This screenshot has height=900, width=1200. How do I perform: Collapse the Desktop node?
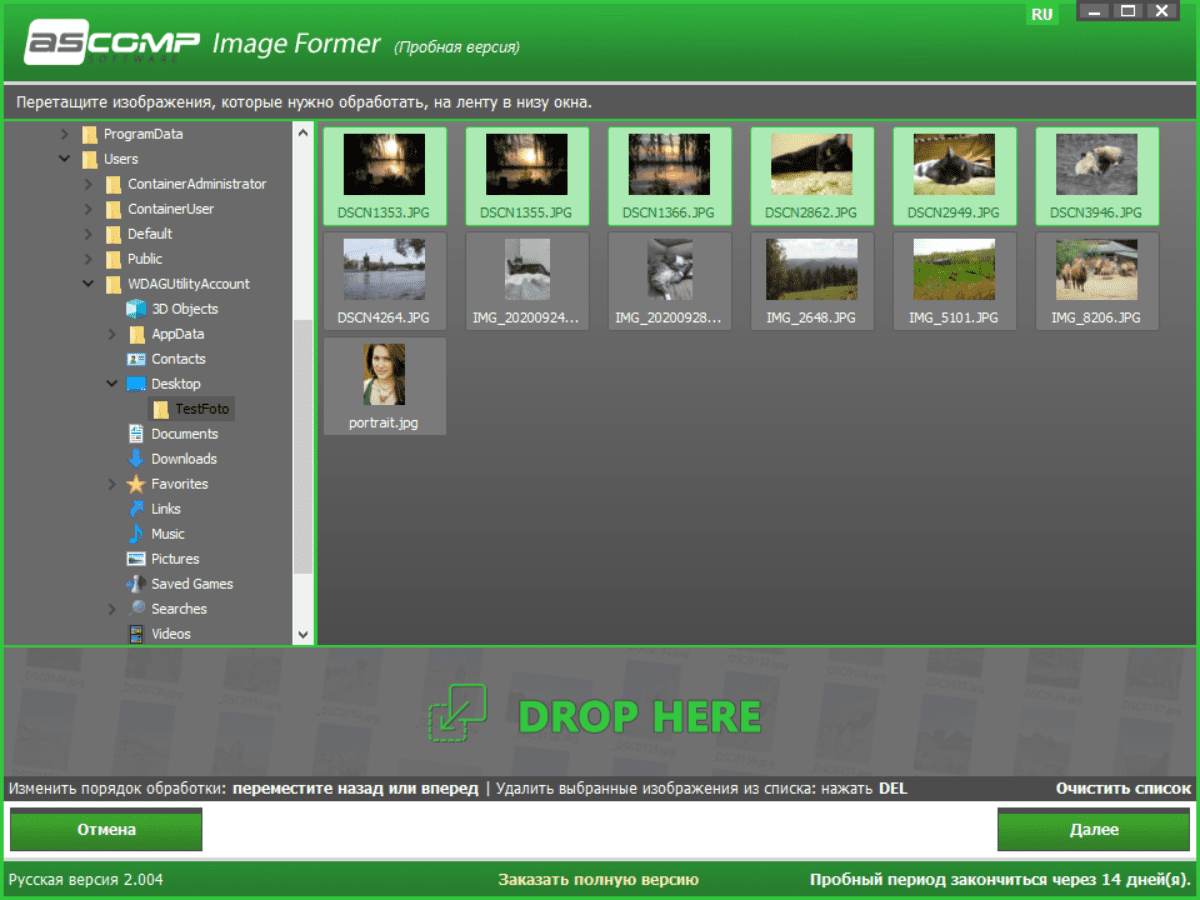[113, 384]
